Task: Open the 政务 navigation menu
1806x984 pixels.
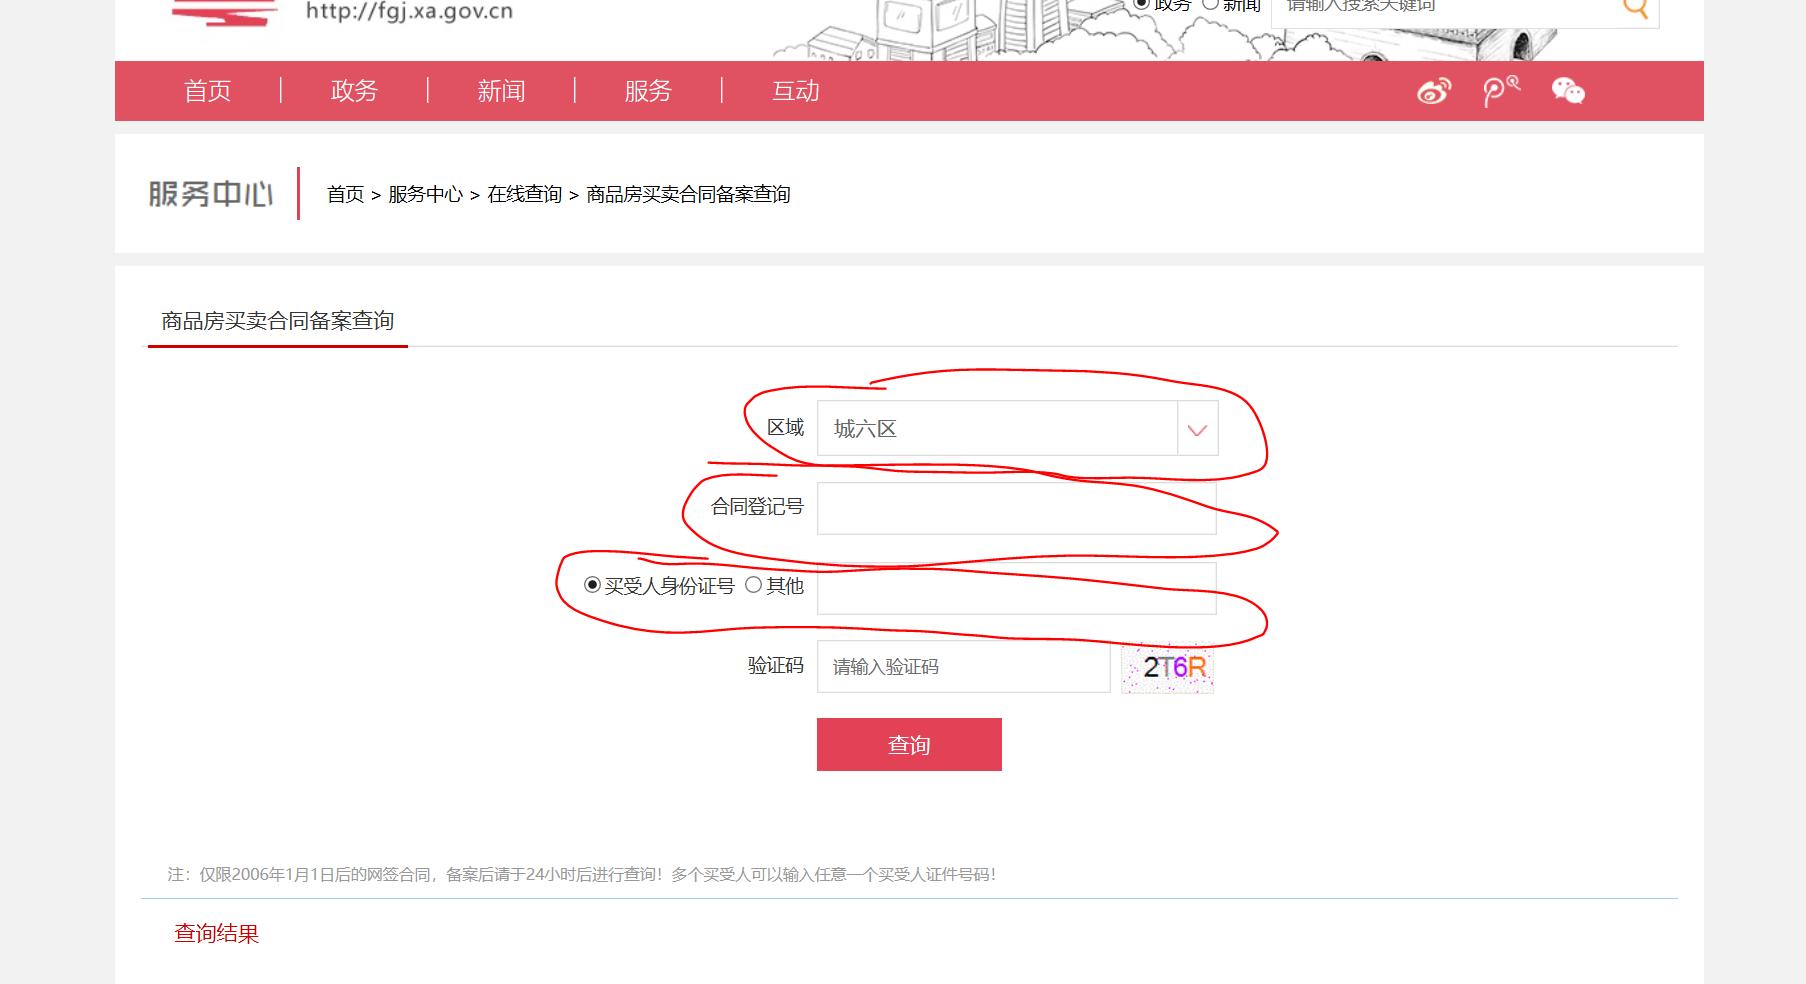Action: (352, 90)
